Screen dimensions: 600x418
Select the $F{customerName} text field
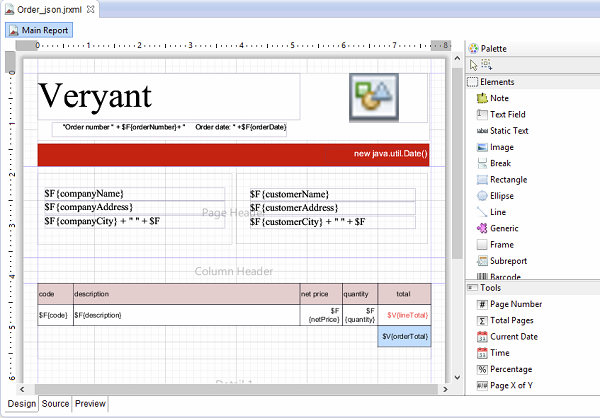[331, 194]
